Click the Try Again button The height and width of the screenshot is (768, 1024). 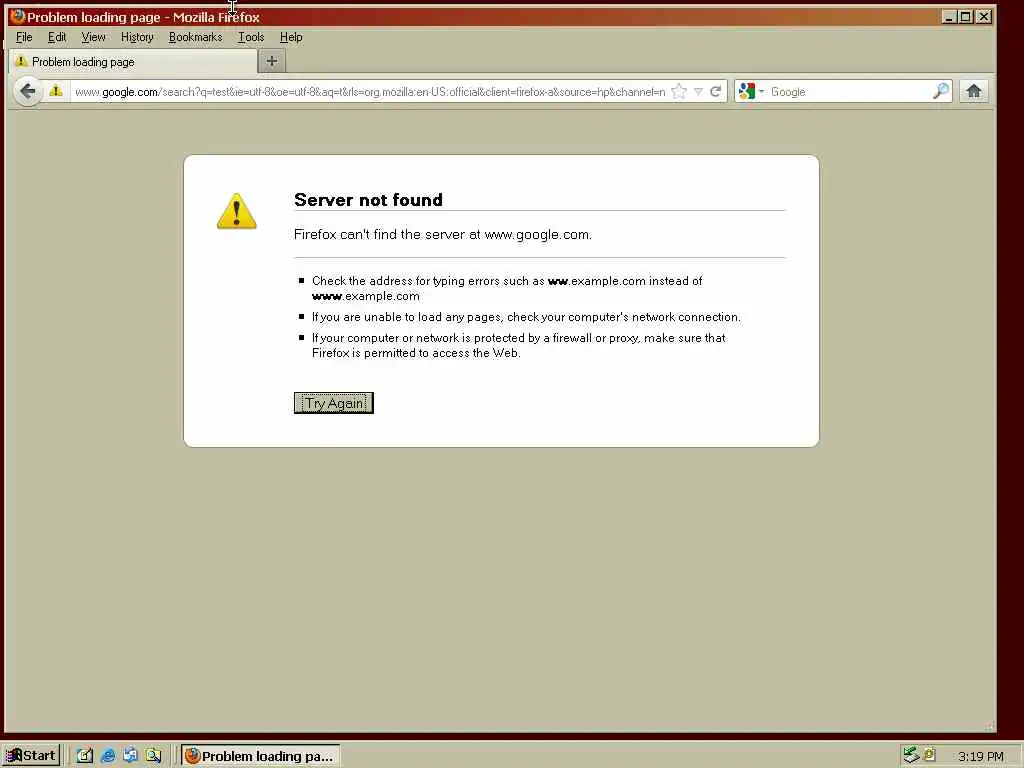click(334, 403)
